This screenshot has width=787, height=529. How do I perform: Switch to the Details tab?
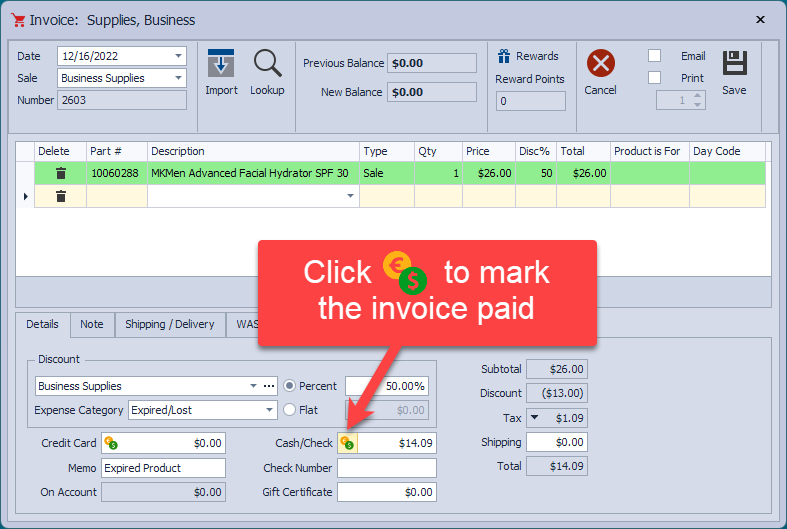point(43,324)
